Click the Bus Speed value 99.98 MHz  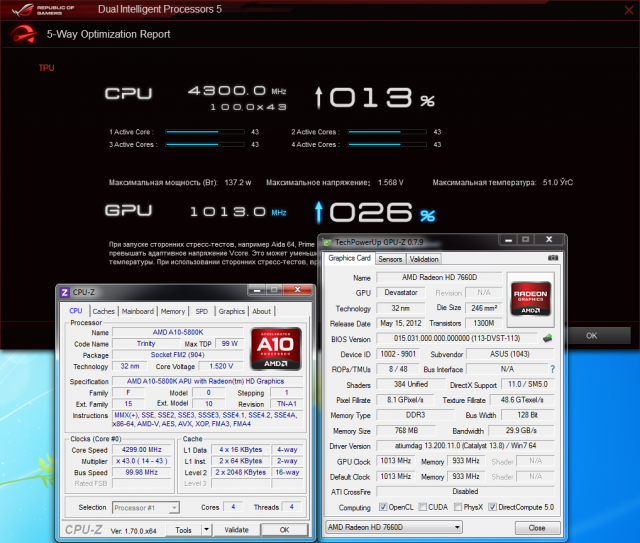click(x=142, y=472)
